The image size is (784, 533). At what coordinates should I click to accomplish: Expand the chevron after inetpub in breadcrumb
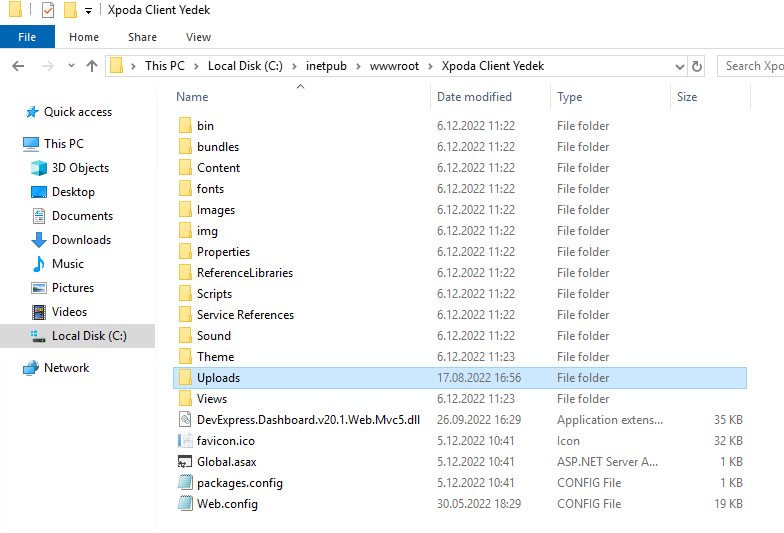pyautogui.click(x=358, y=66)
